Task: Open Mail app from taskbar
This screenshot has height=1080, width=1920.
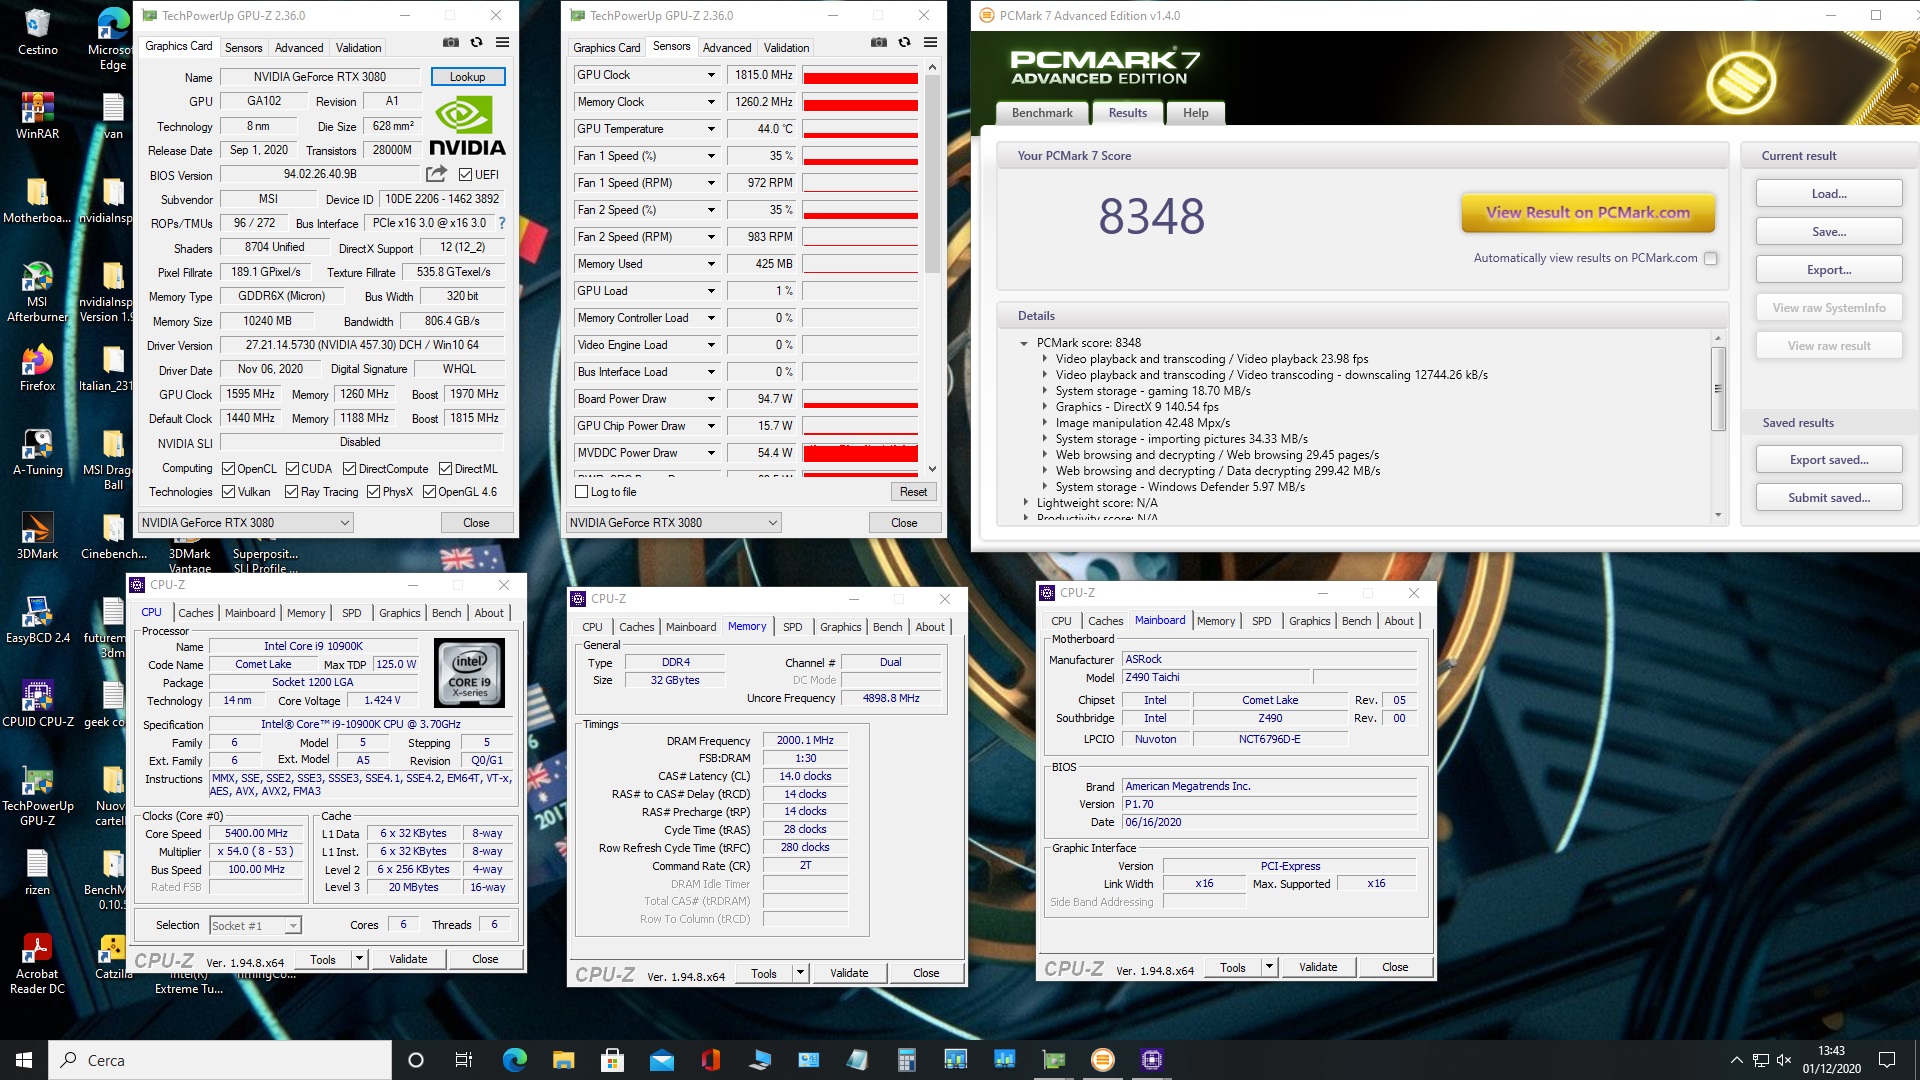Action: (661, 1060)
